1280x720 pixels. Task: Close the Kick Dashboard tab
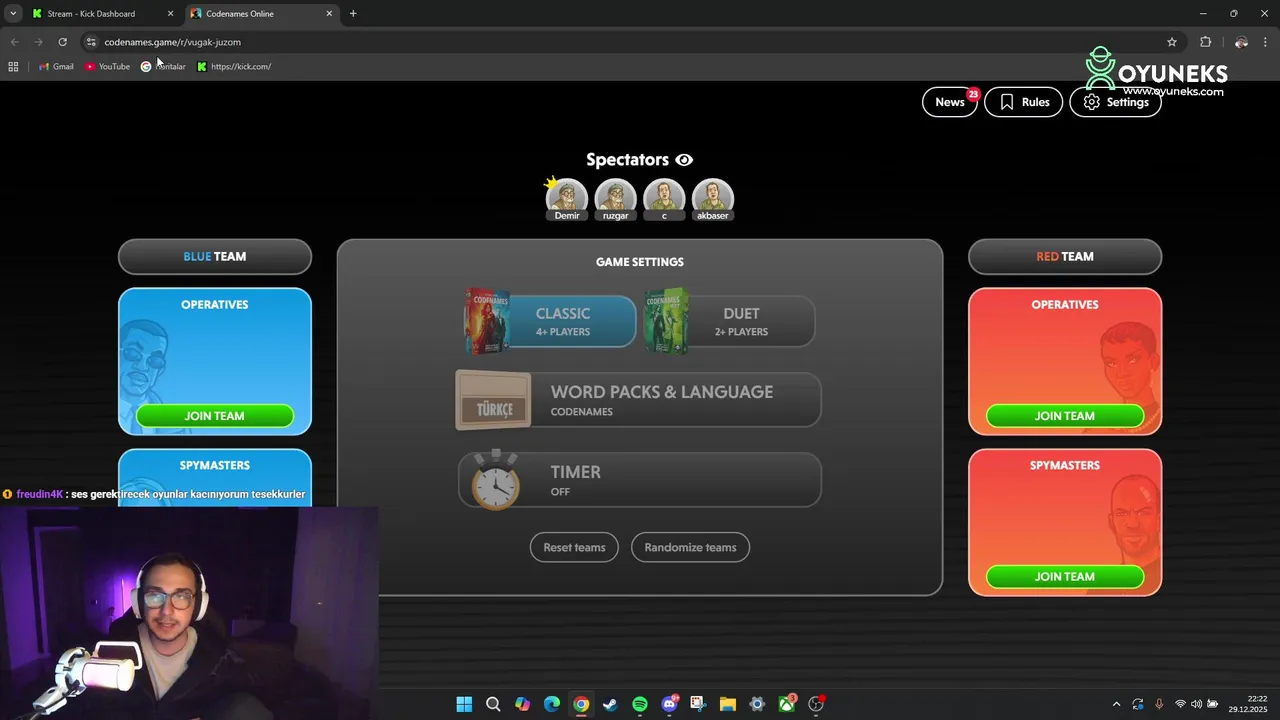coord(170,14)
